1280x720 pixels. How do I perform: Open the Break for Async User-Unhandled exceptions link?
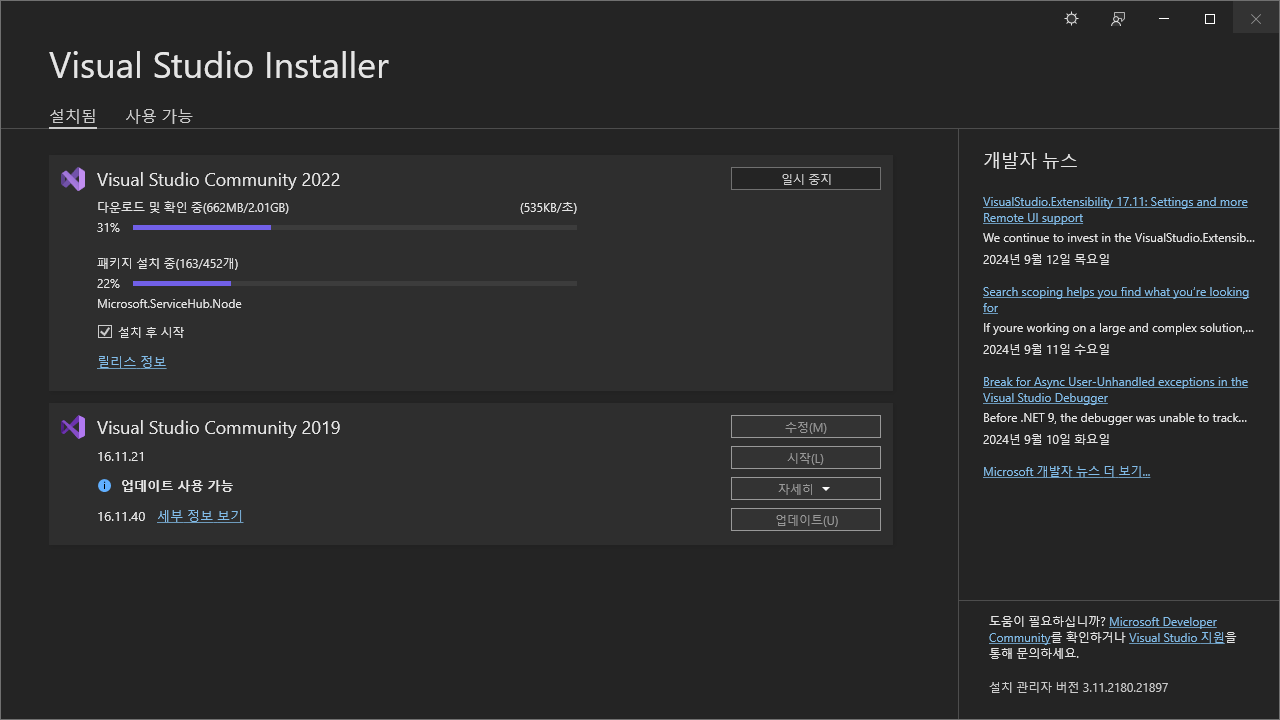pyautogui.click(x=1115, y=390)
